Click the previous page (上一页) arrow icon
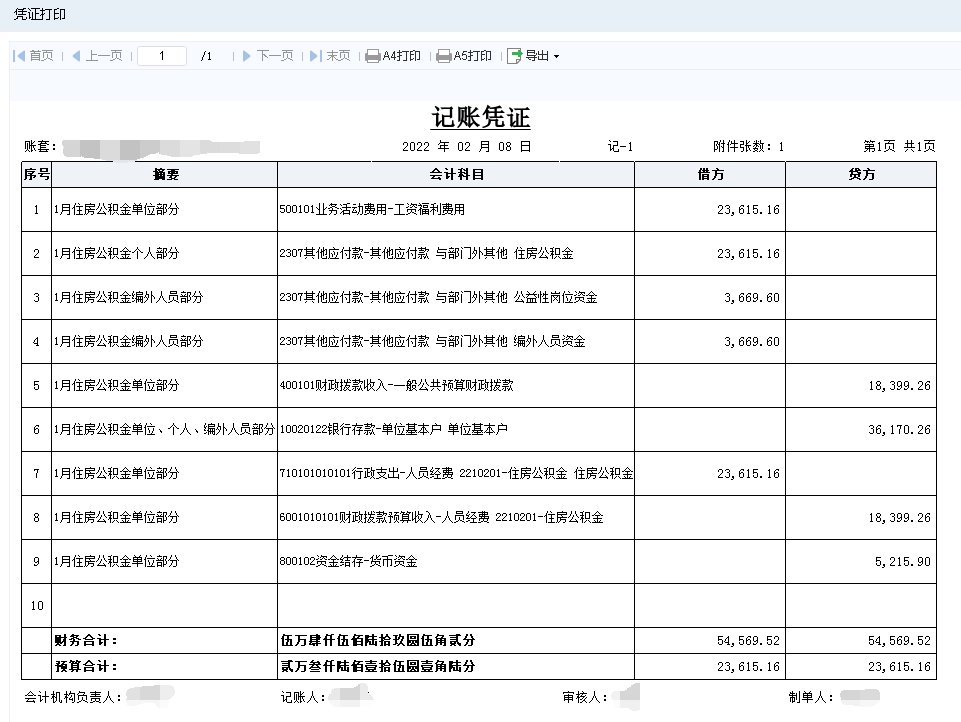This screenshot has height=722, width=961. pyautogui.click(x=77, y=56)
